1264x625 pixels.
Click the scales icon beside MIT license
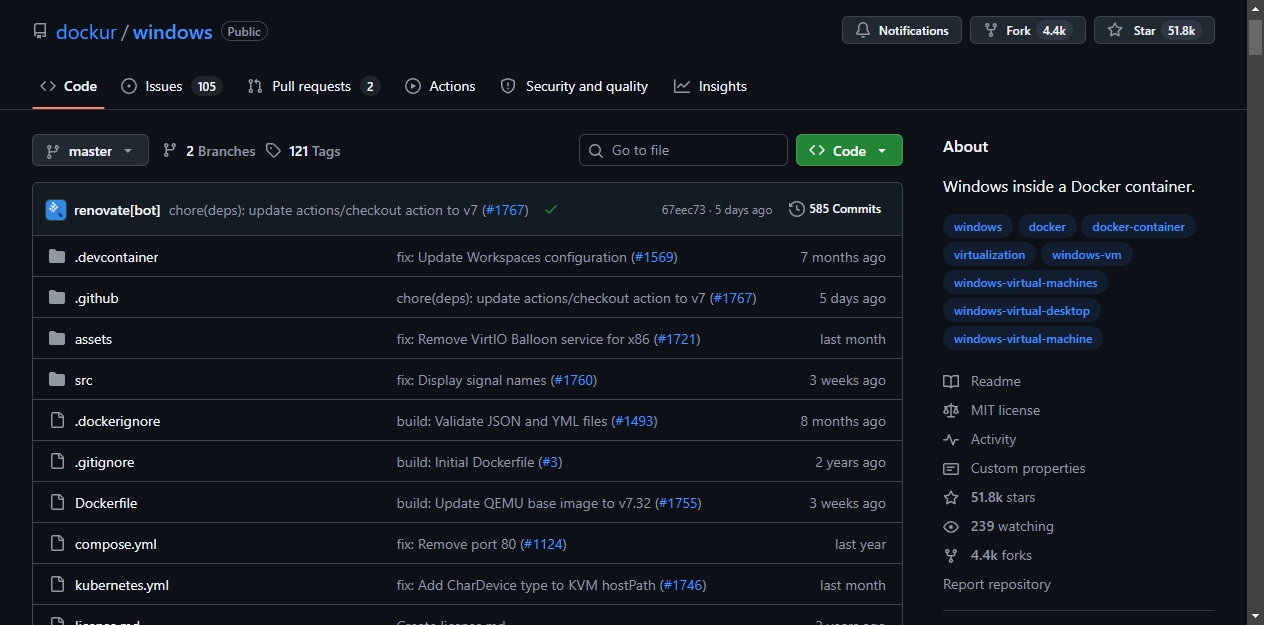(x=951, y=410)
